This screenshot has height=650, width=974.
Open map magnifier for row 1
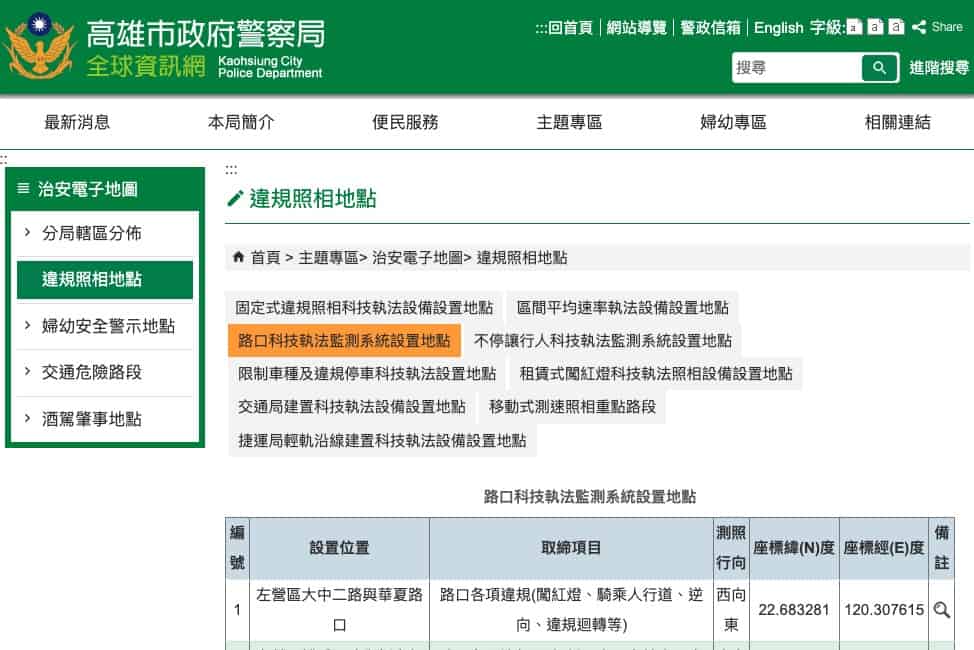tap(941, 610)
